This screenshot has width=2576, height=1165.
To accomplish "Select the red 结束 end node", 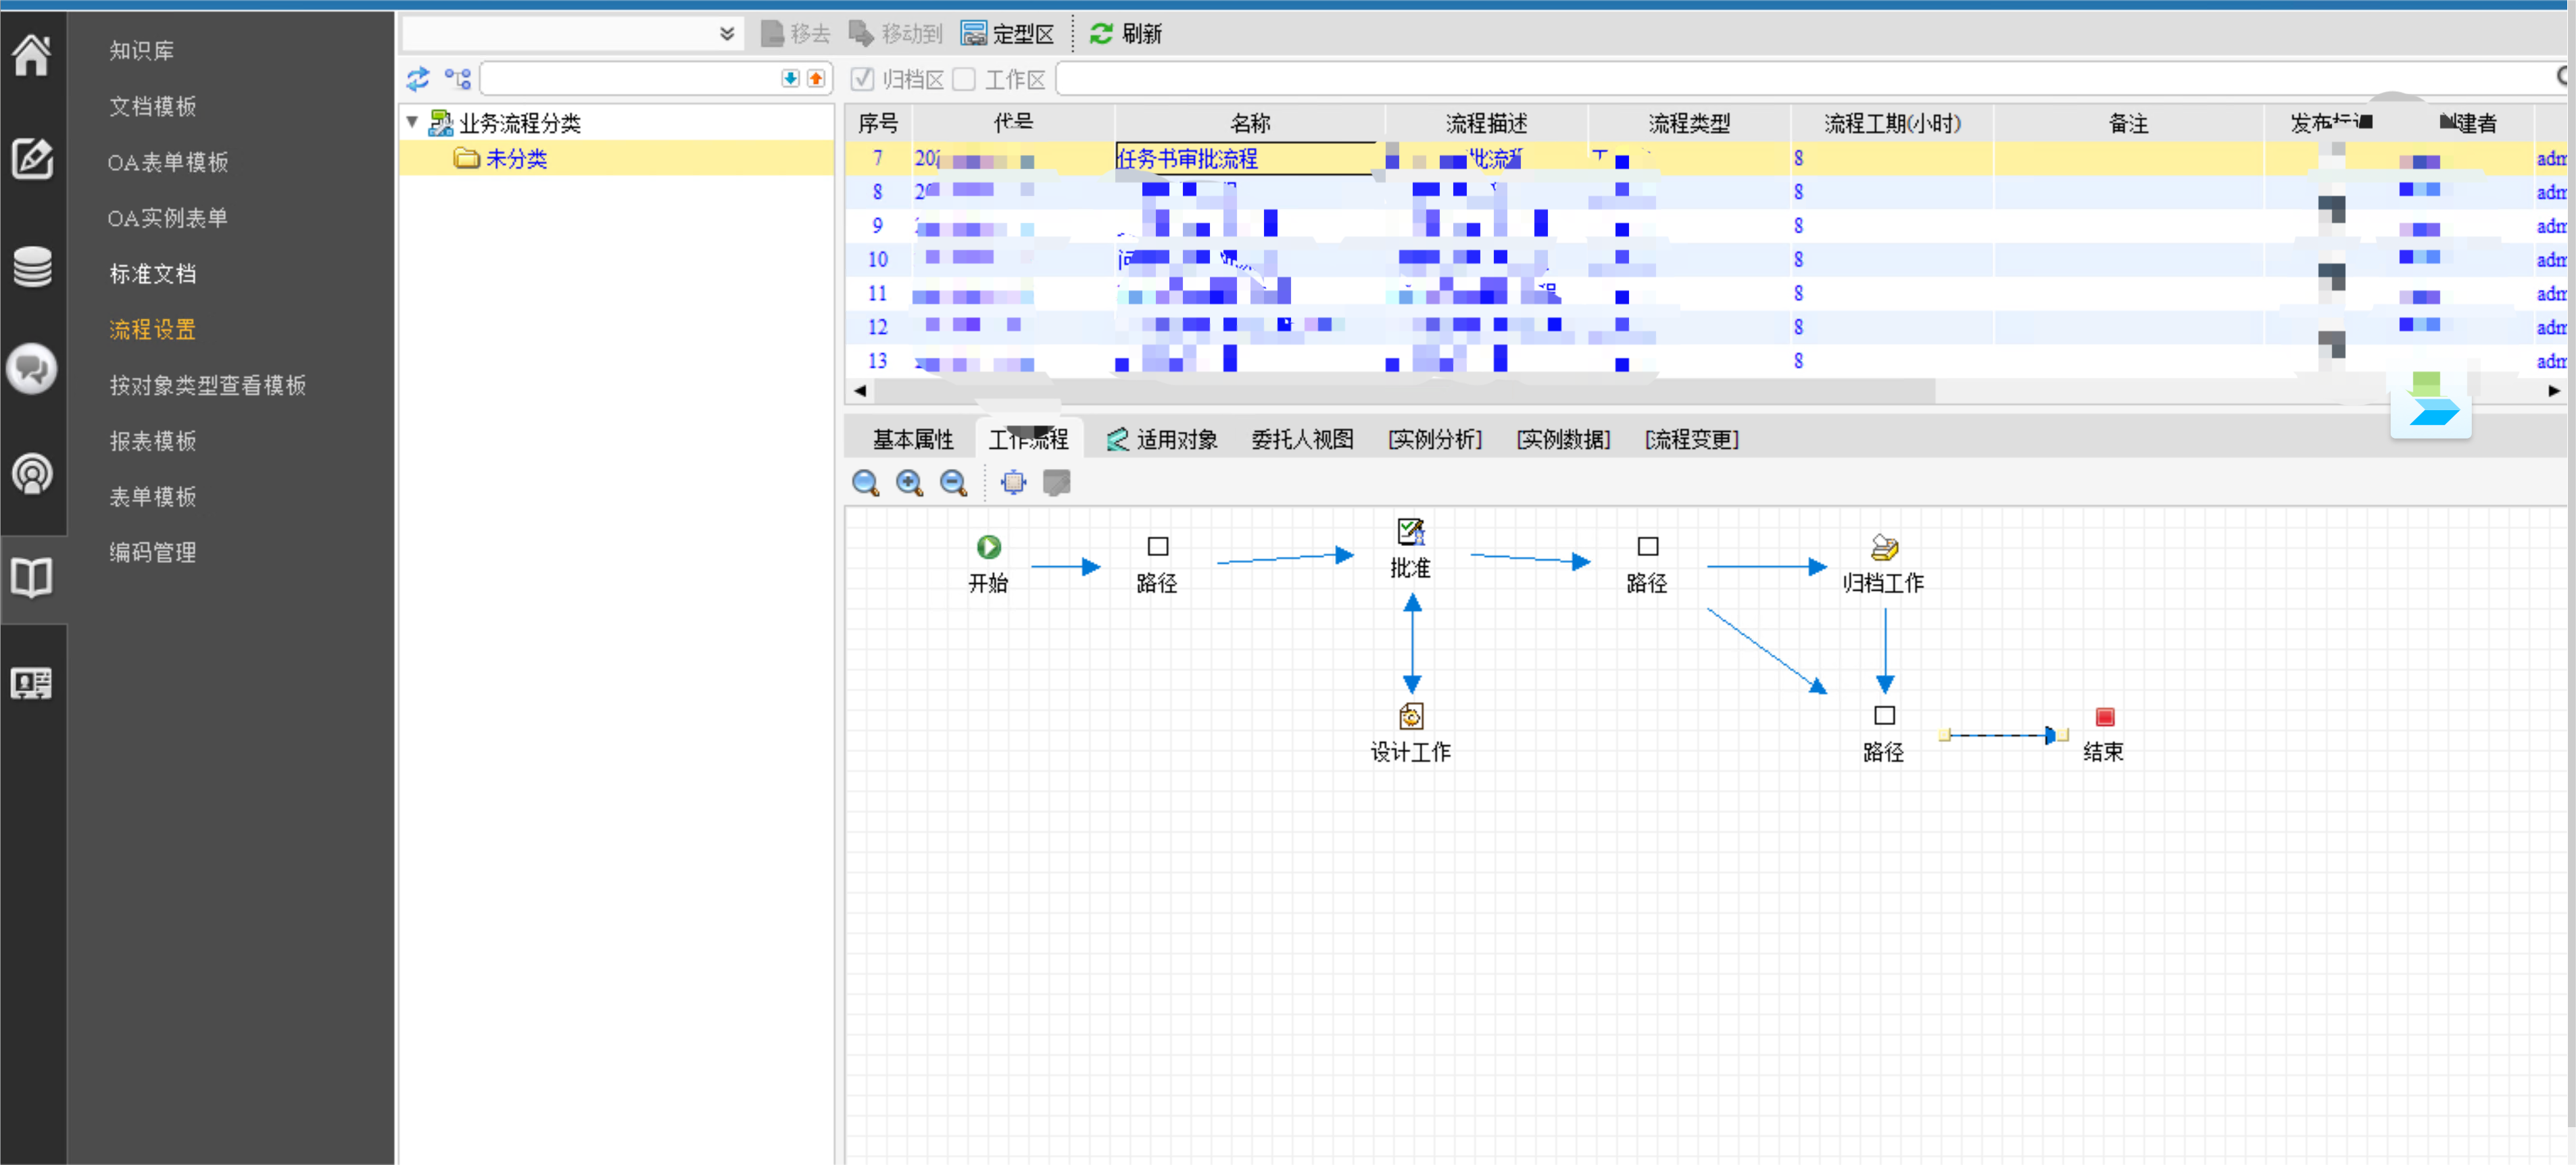I will 2104,717.
